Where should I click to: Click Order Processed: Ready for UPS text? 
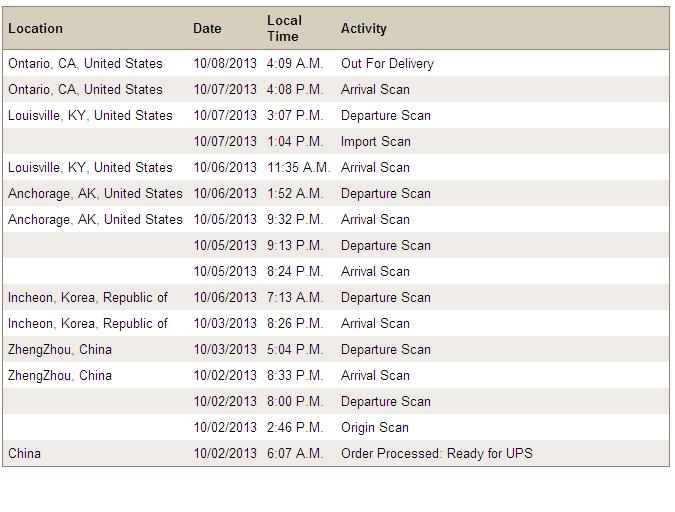(437, 453)
